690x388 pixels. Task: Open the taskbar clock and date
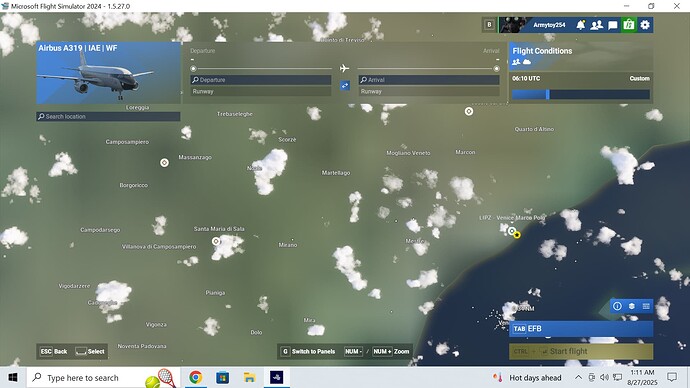(642, 377)
